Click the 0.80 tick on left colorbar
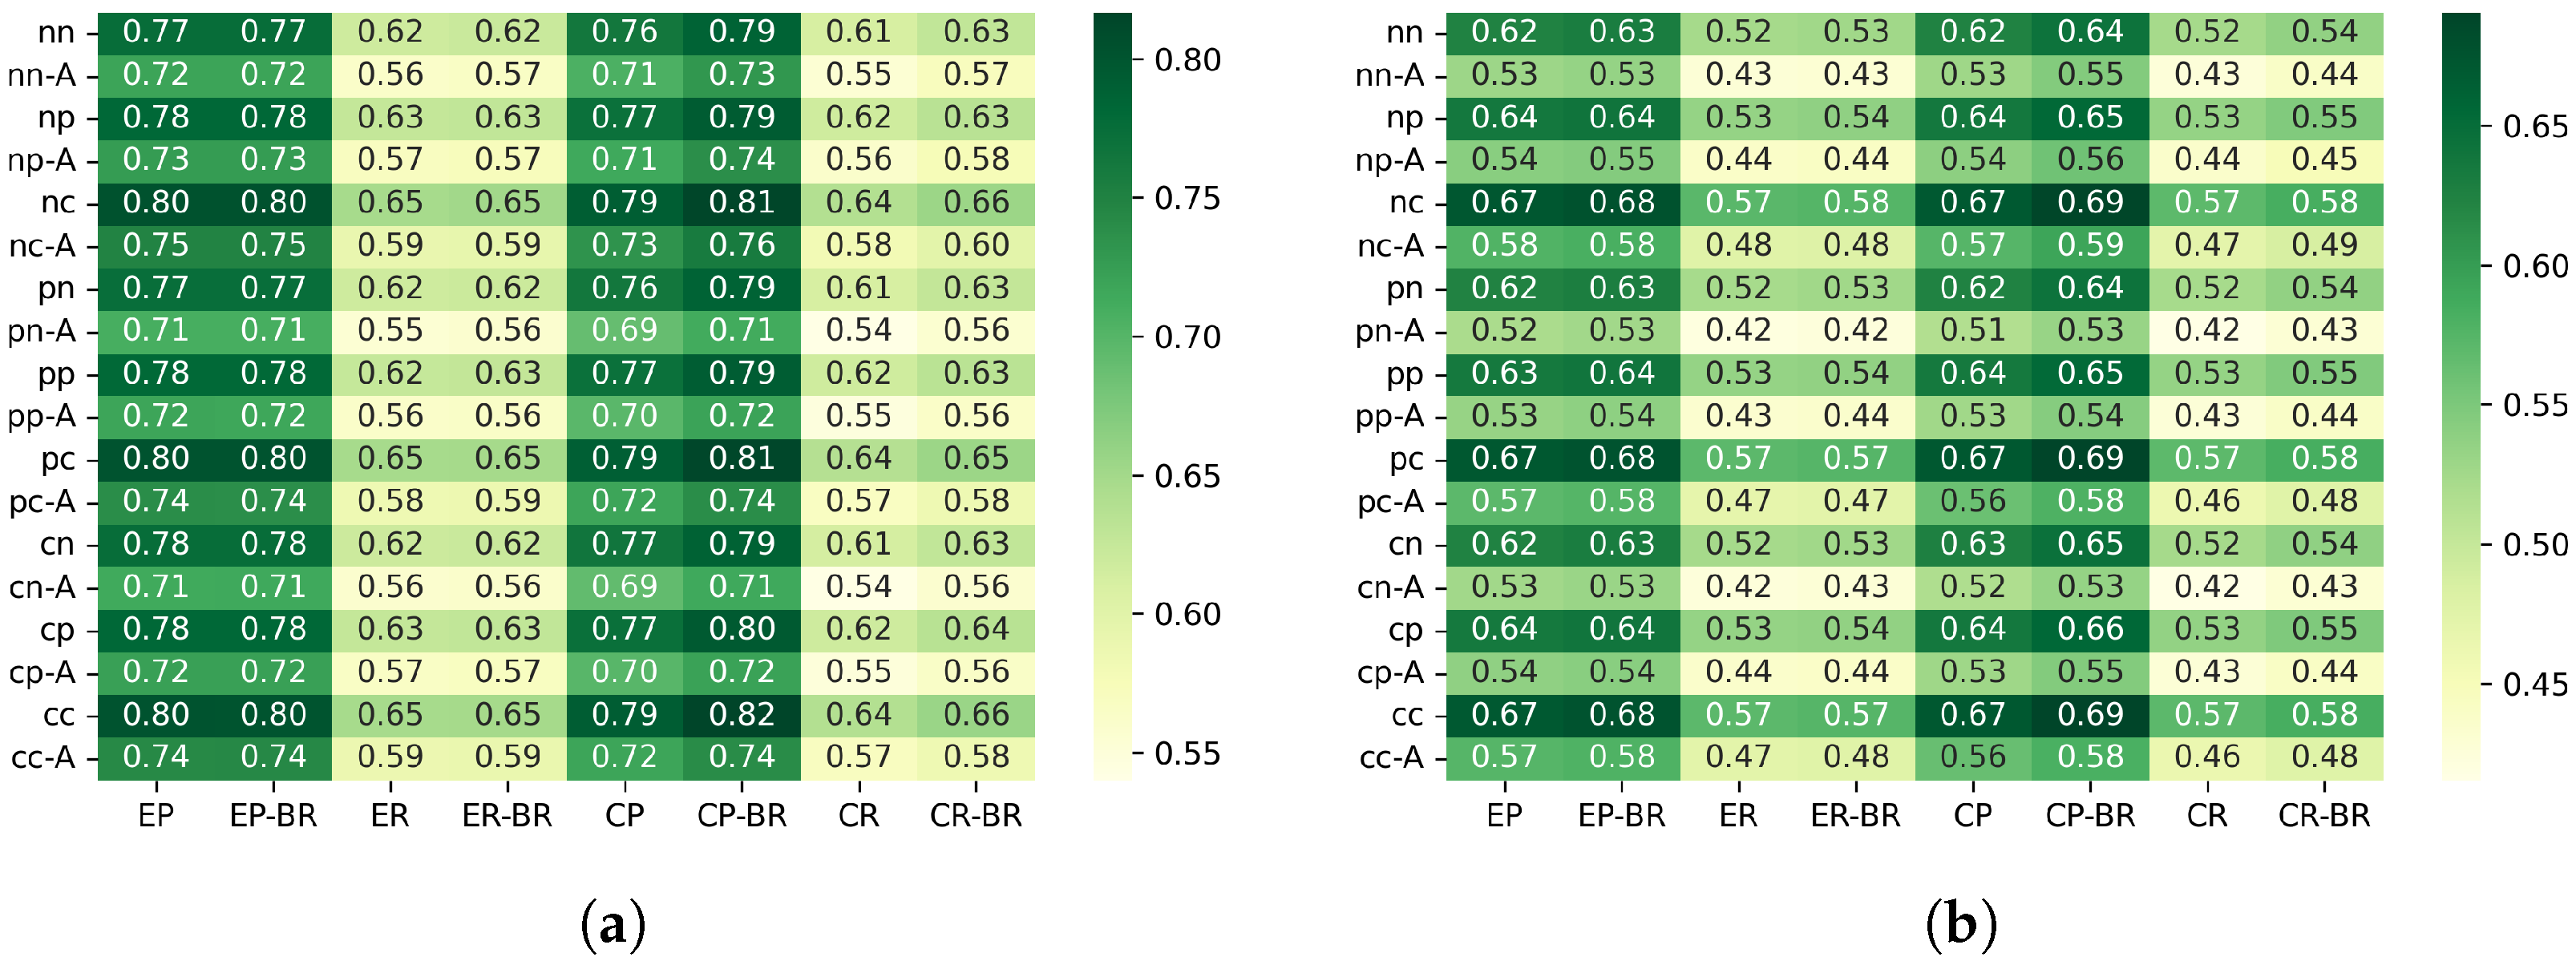 click(1187, 60)
